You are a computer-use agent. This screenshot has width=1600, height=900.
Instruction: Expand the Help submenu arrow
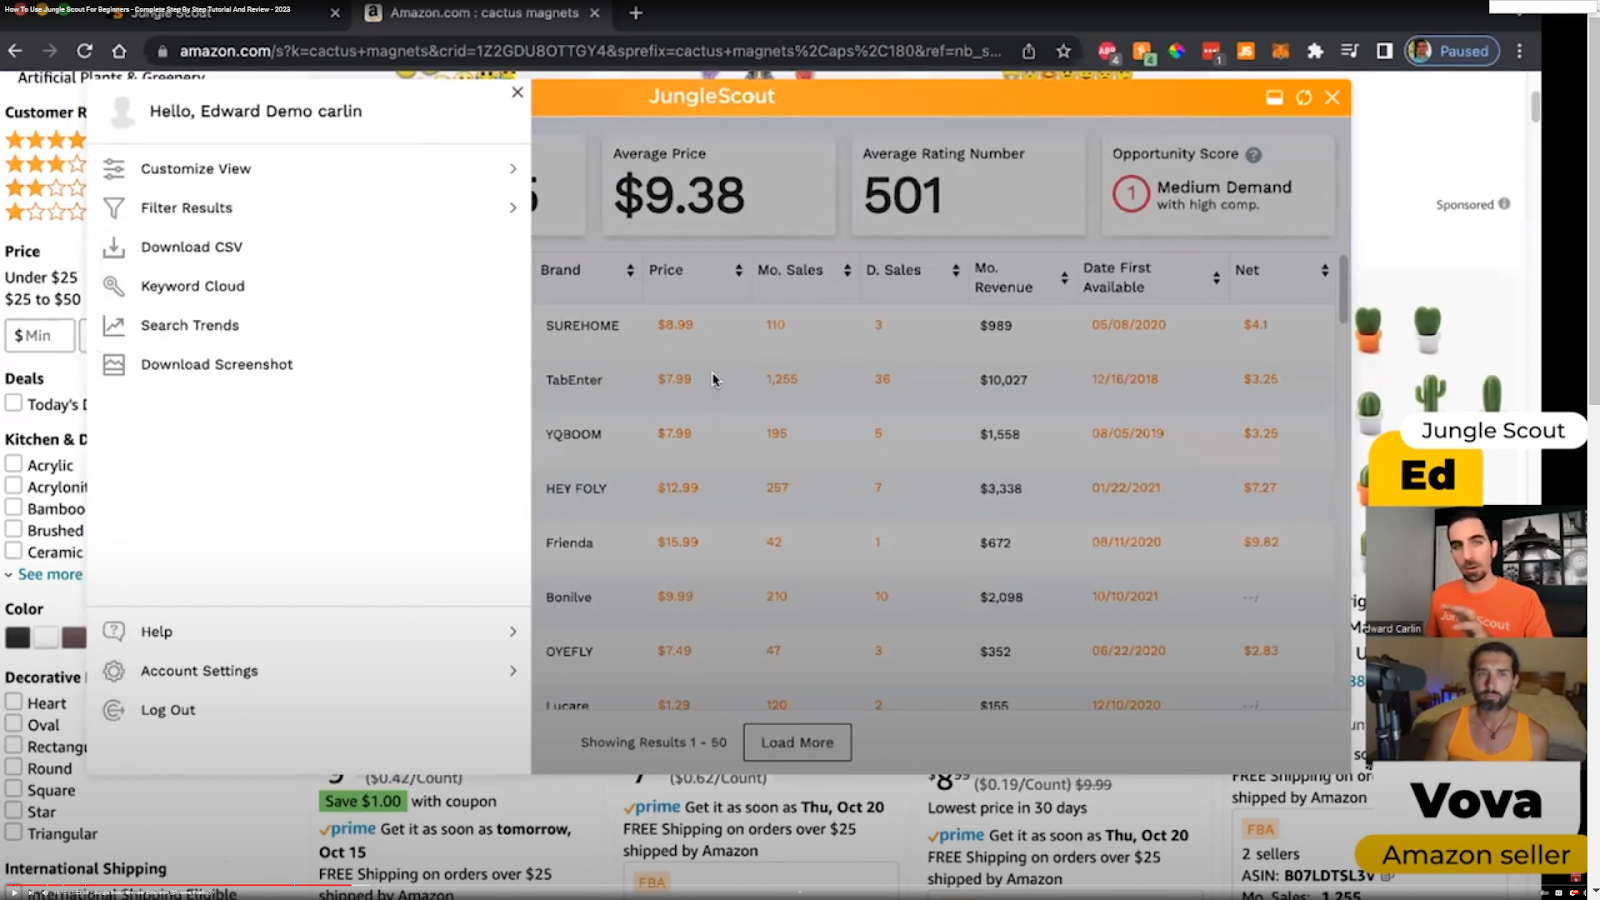click(513, 632)
